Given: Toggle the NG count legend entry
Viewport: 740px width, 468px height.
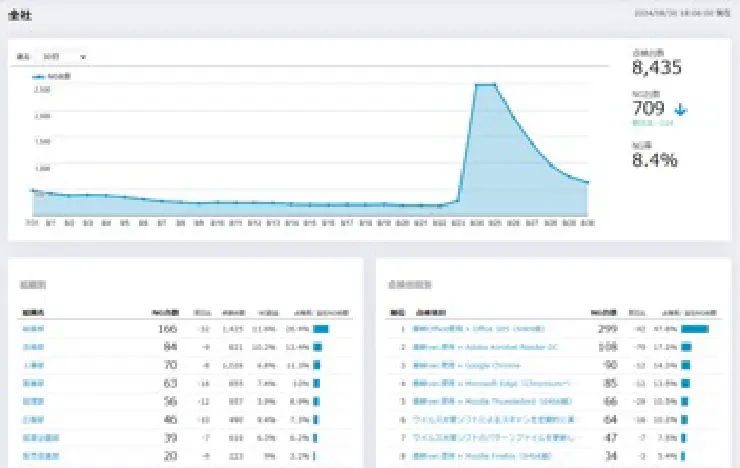Looking at the screenshot, I should pos(52,76).
